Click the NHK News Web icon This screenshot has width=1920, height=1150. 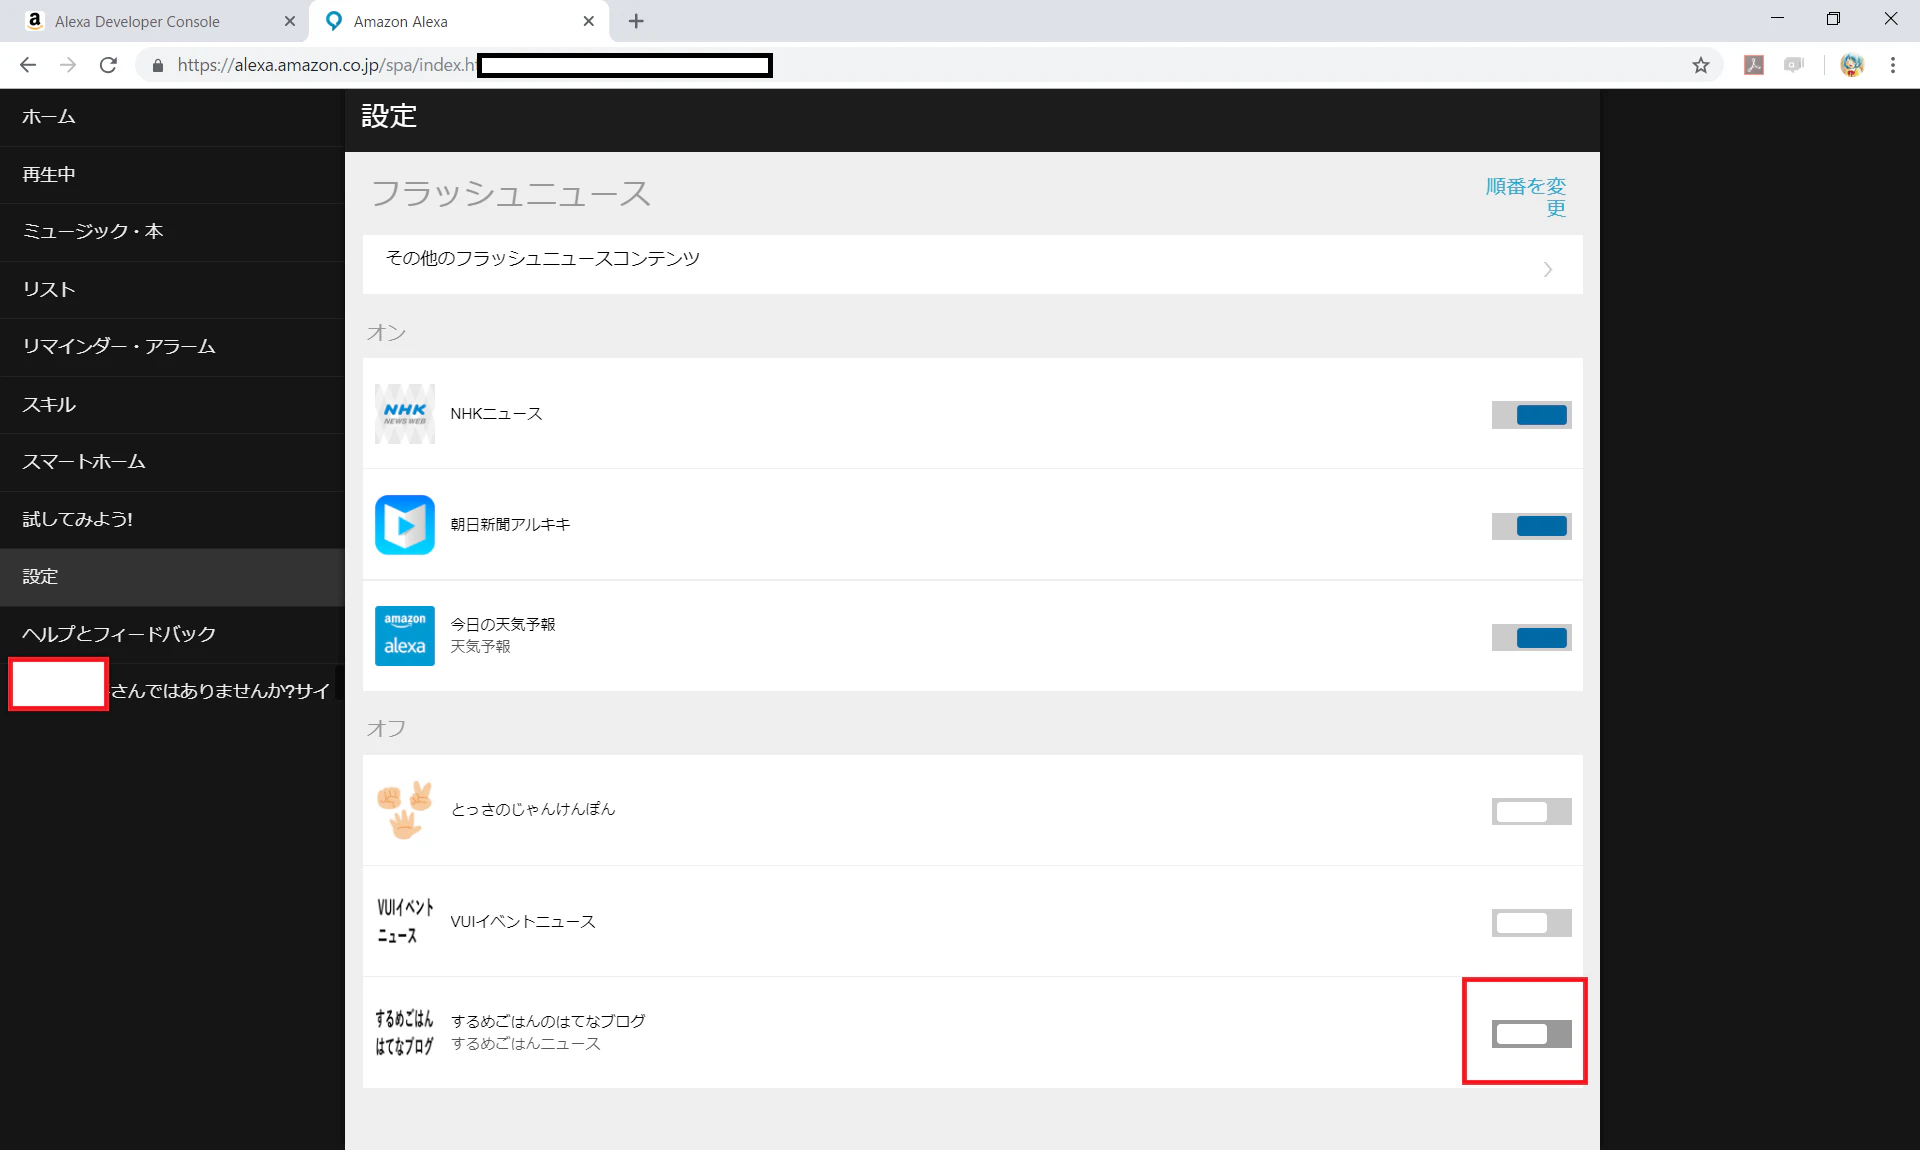404,413
